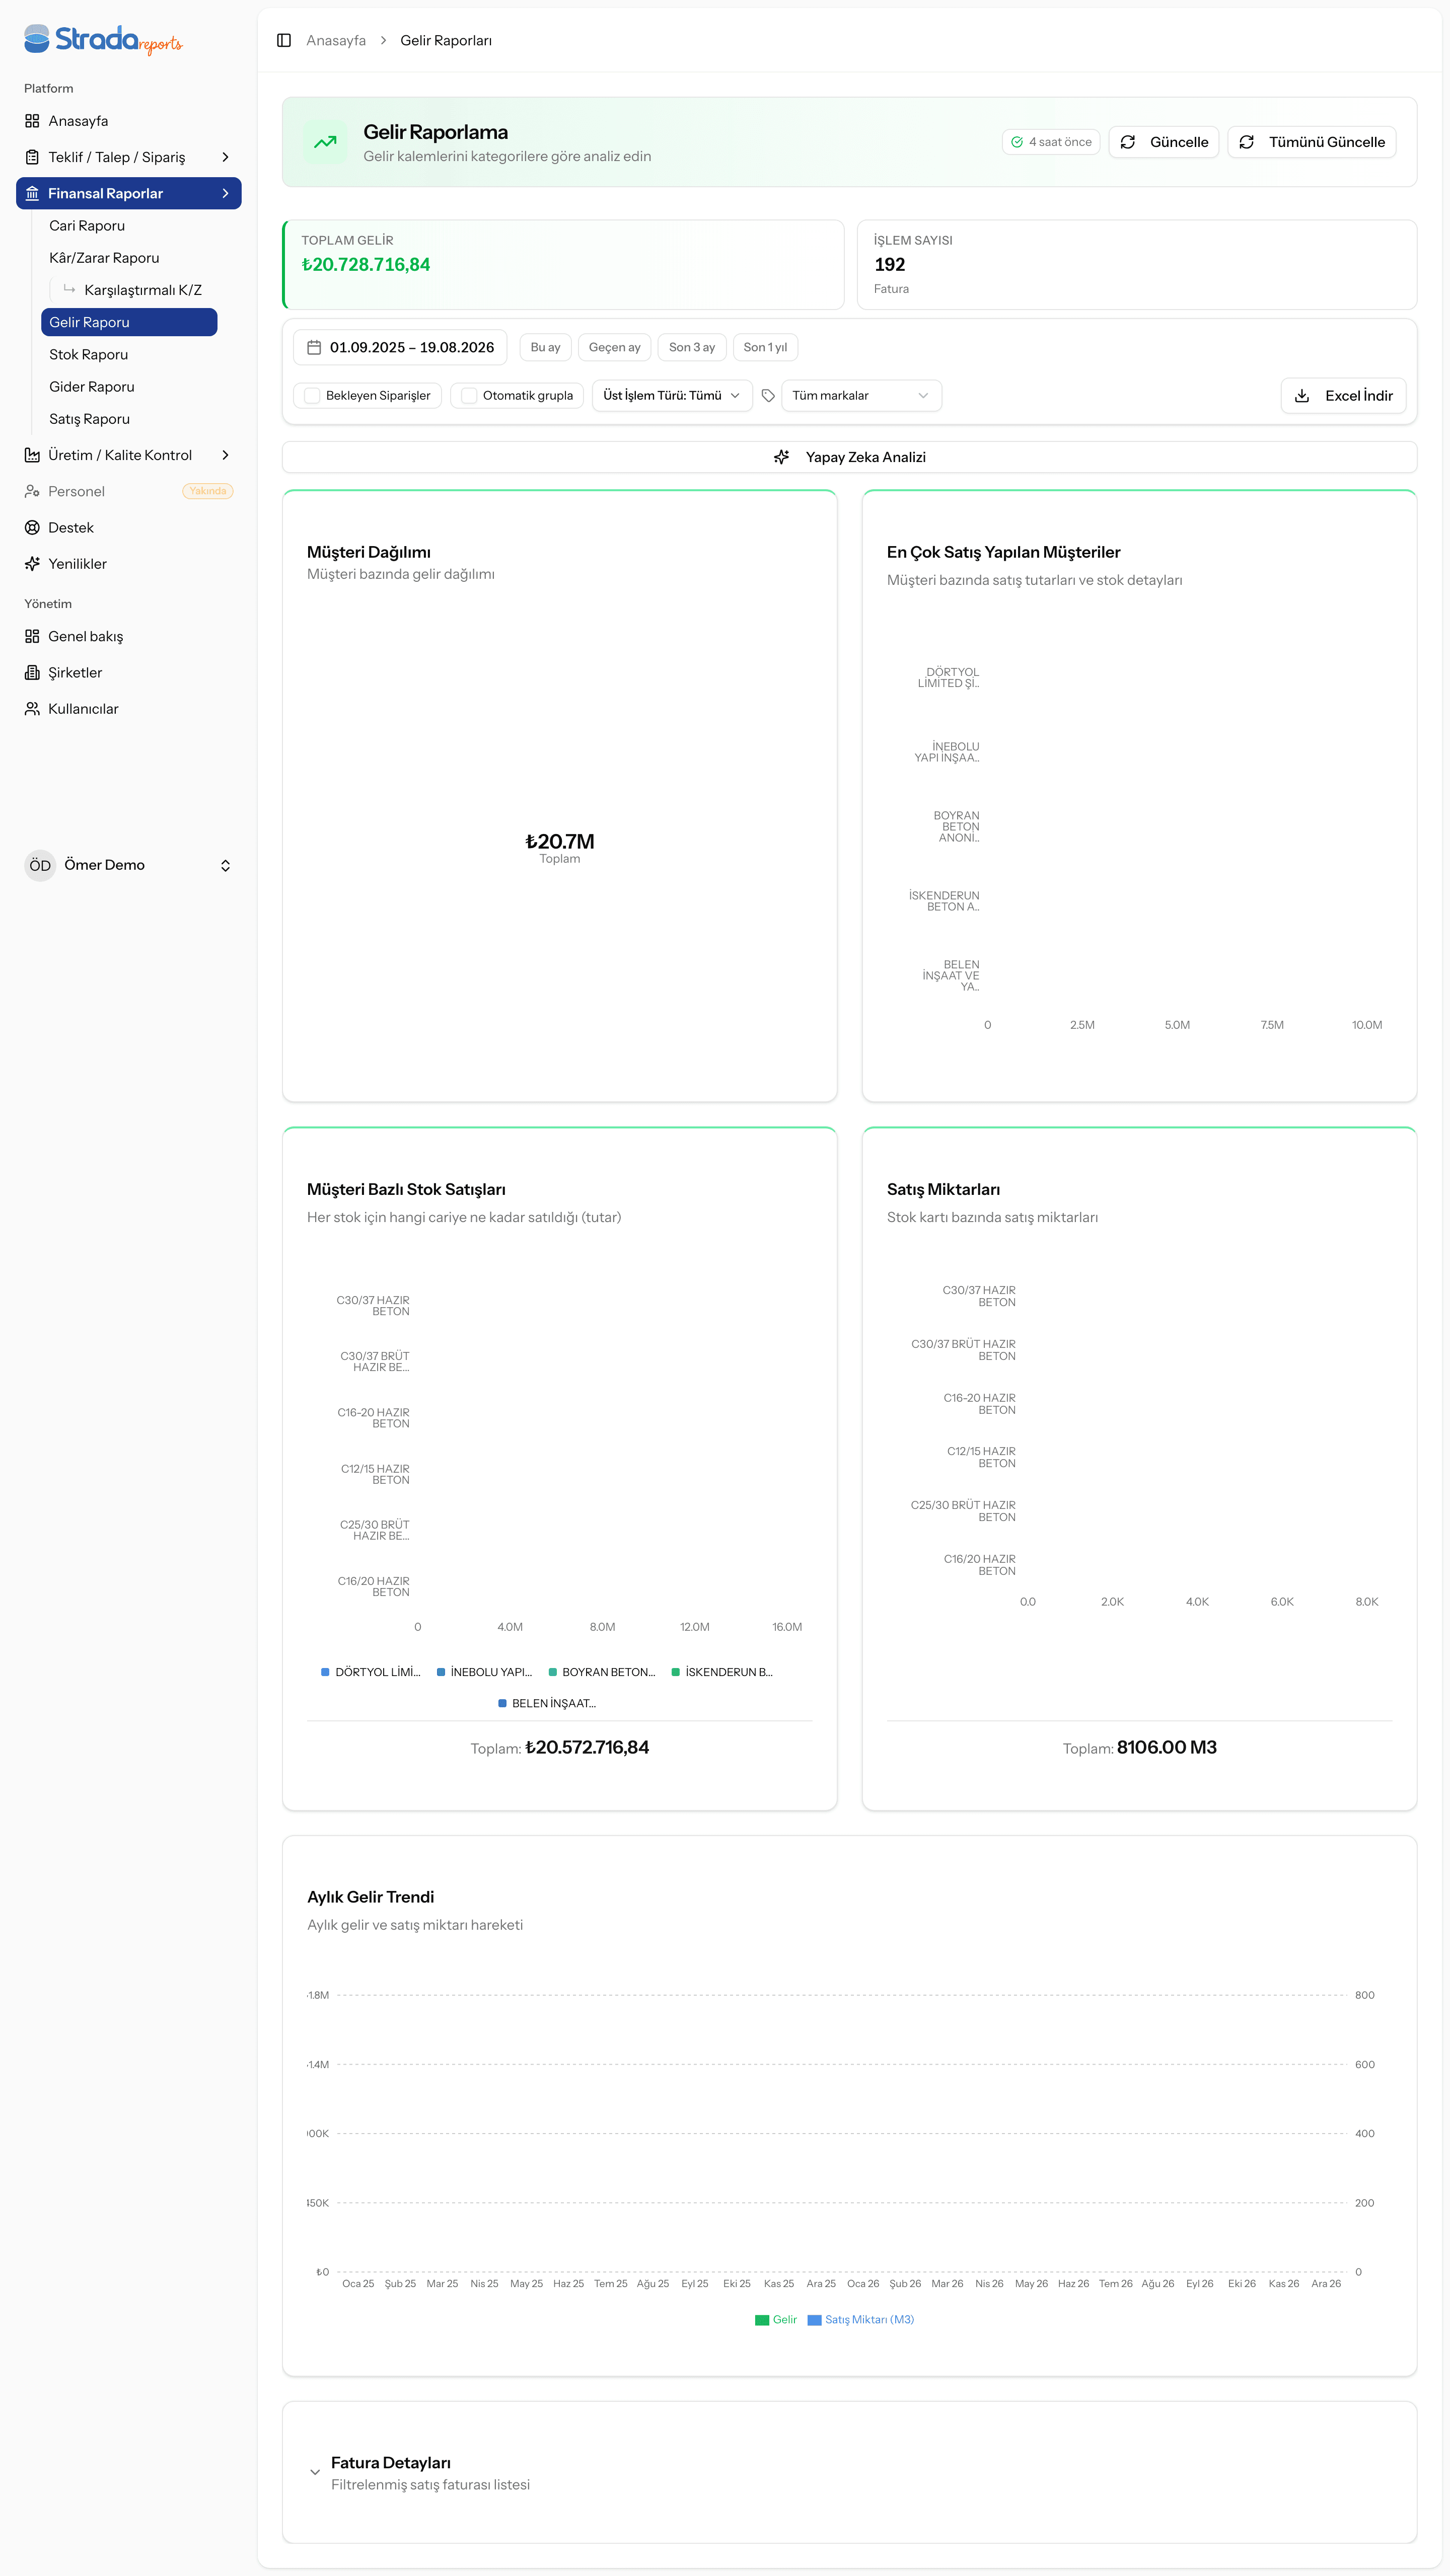Screen dimensions: 1450x2576
Task: Select Kâr/Zarar Raporu in sidebar
Action: pyautogui.click(x=104, y=258)
